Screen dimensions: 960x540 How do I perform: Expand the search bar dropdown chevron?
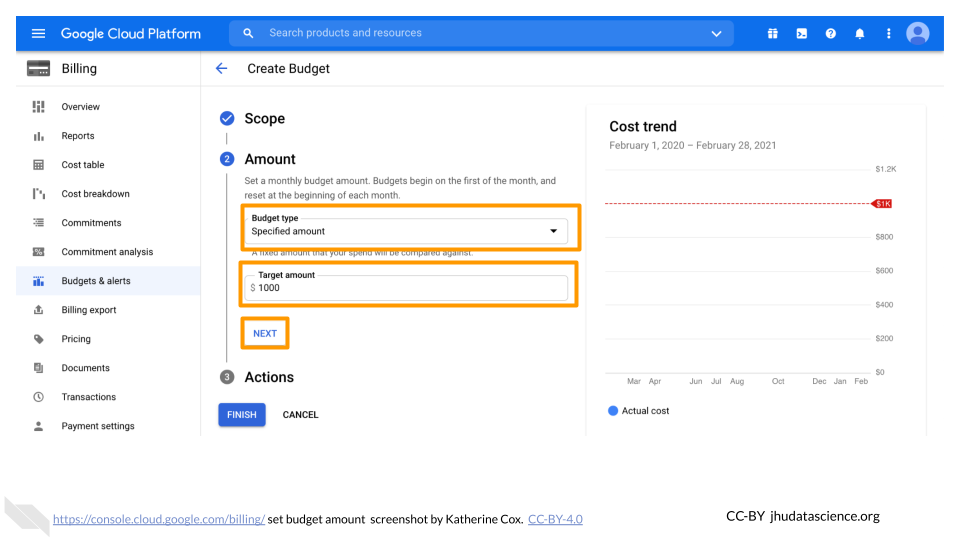(x=716, y=34)
